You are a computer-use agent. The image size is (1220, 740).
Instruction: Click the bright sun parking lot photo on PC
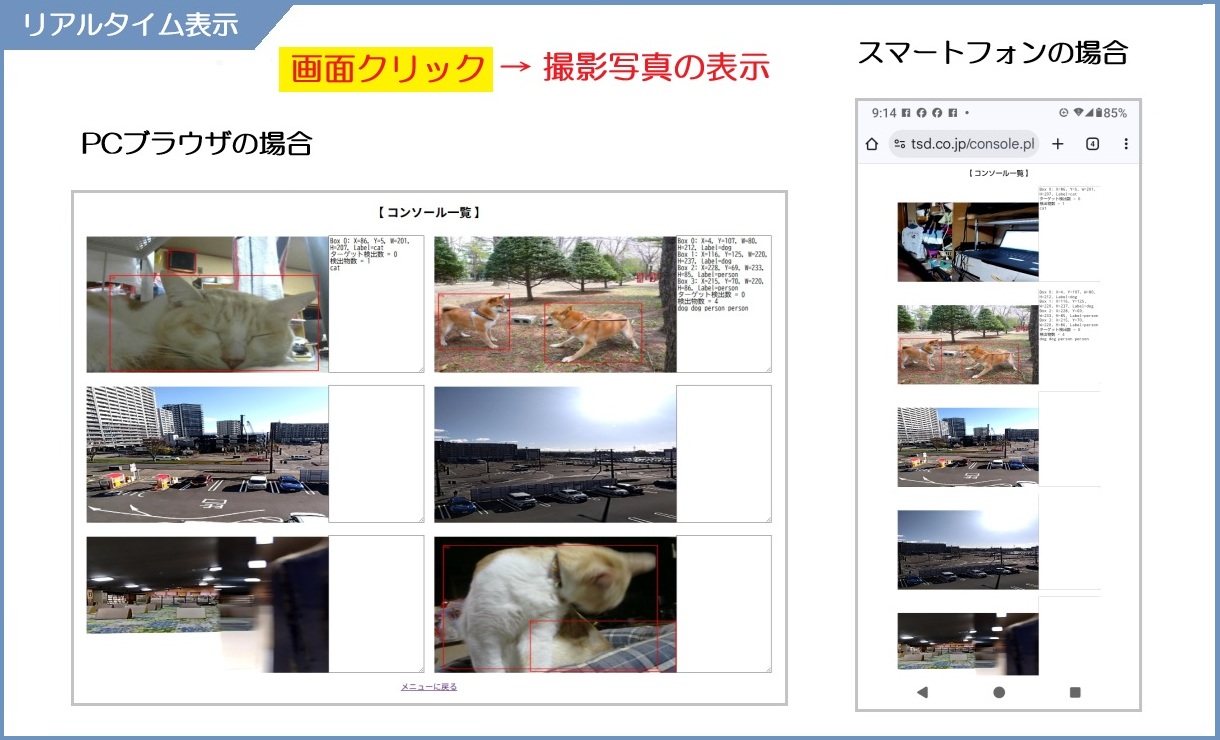click(555, 454)
